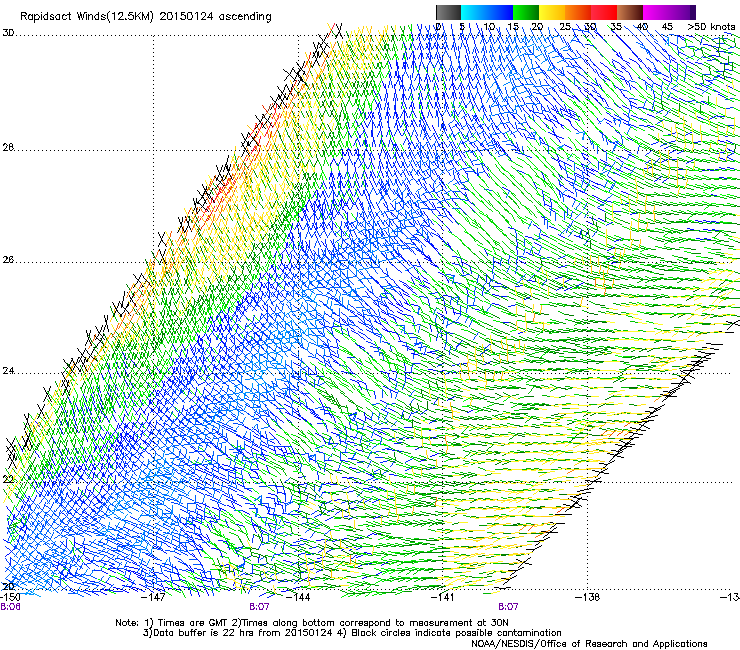This screenshot has width=740, height=650.
Task: Click the longitude label '-144'
Action: coord(299,597)
